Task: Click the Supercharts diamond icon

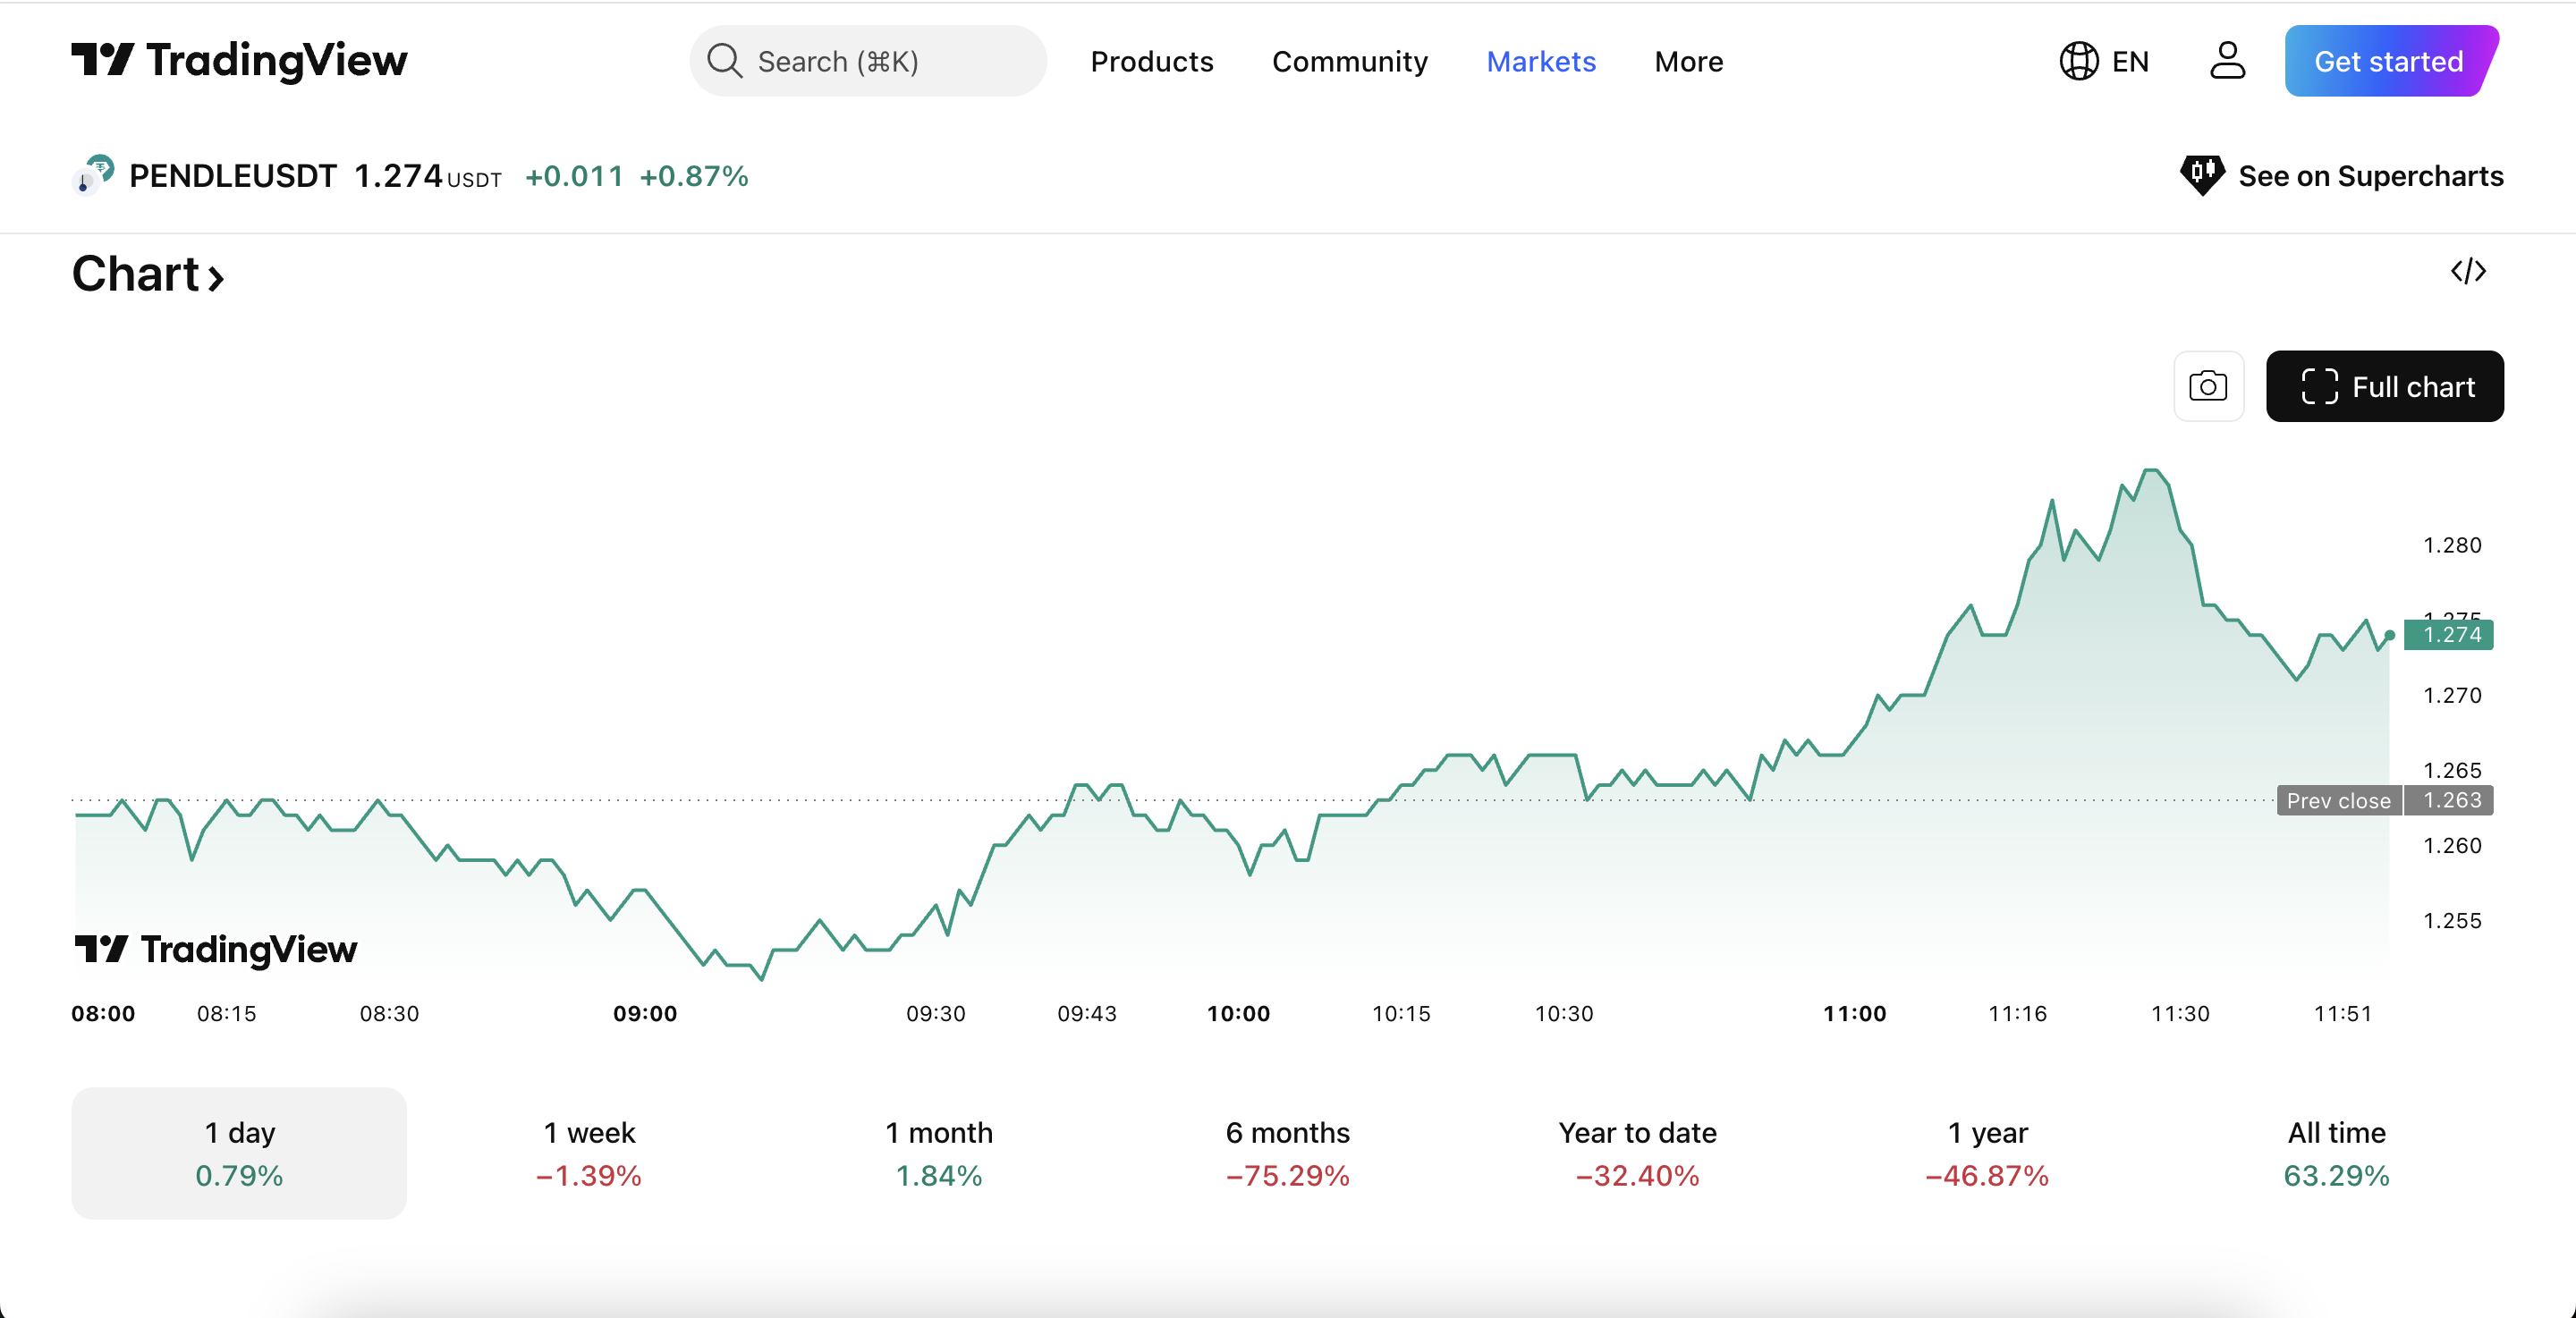Action: click(2203, 175)
